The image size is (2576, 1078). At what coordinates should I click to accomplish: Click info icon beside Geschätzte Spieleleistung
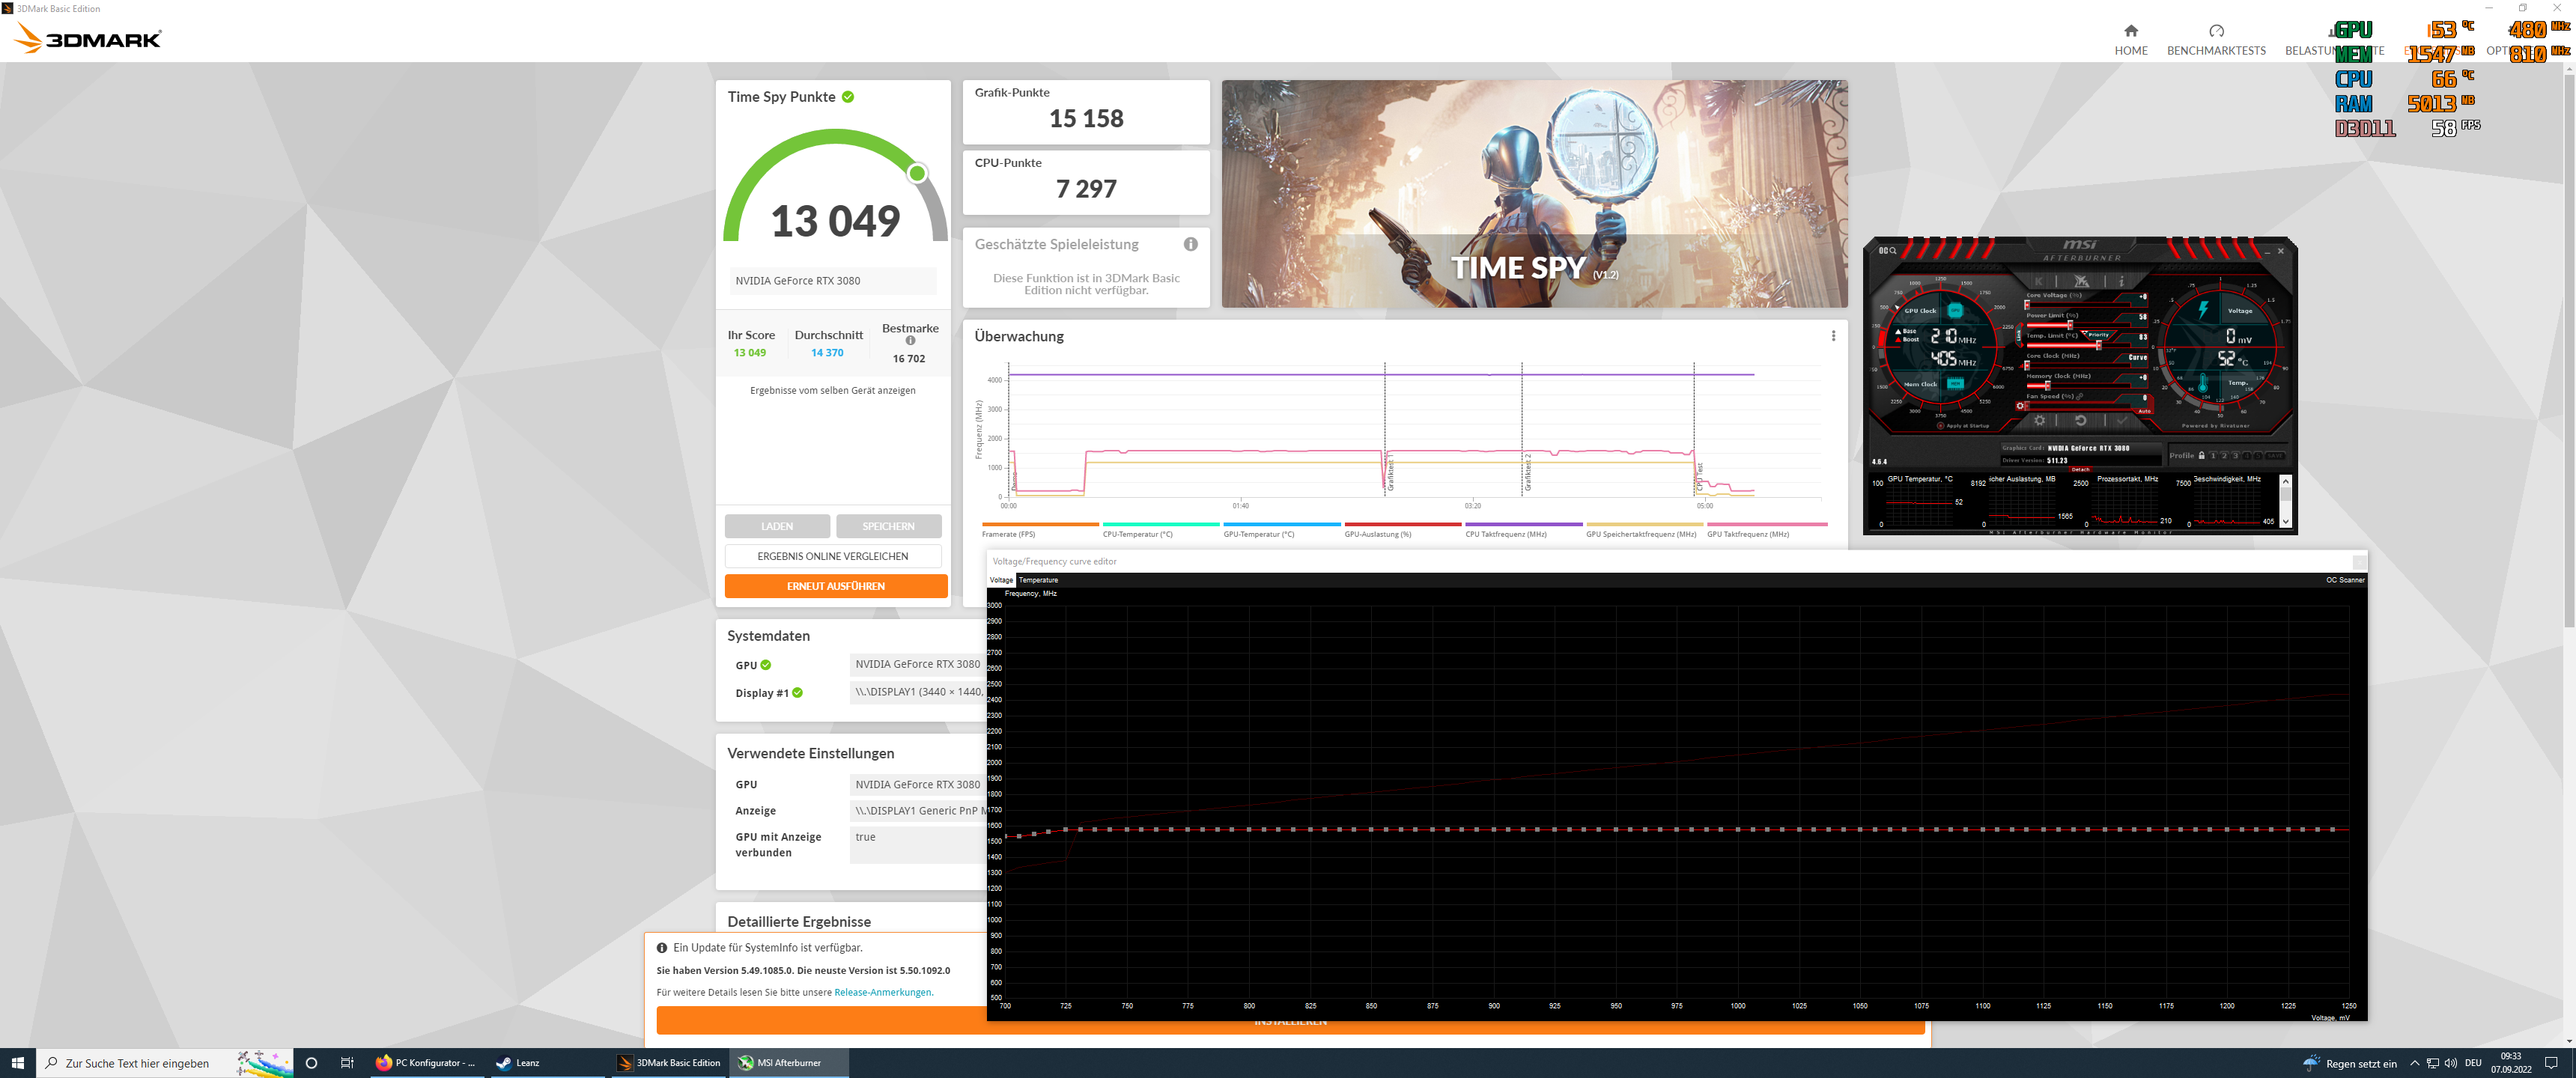(x=1190, y=244)
